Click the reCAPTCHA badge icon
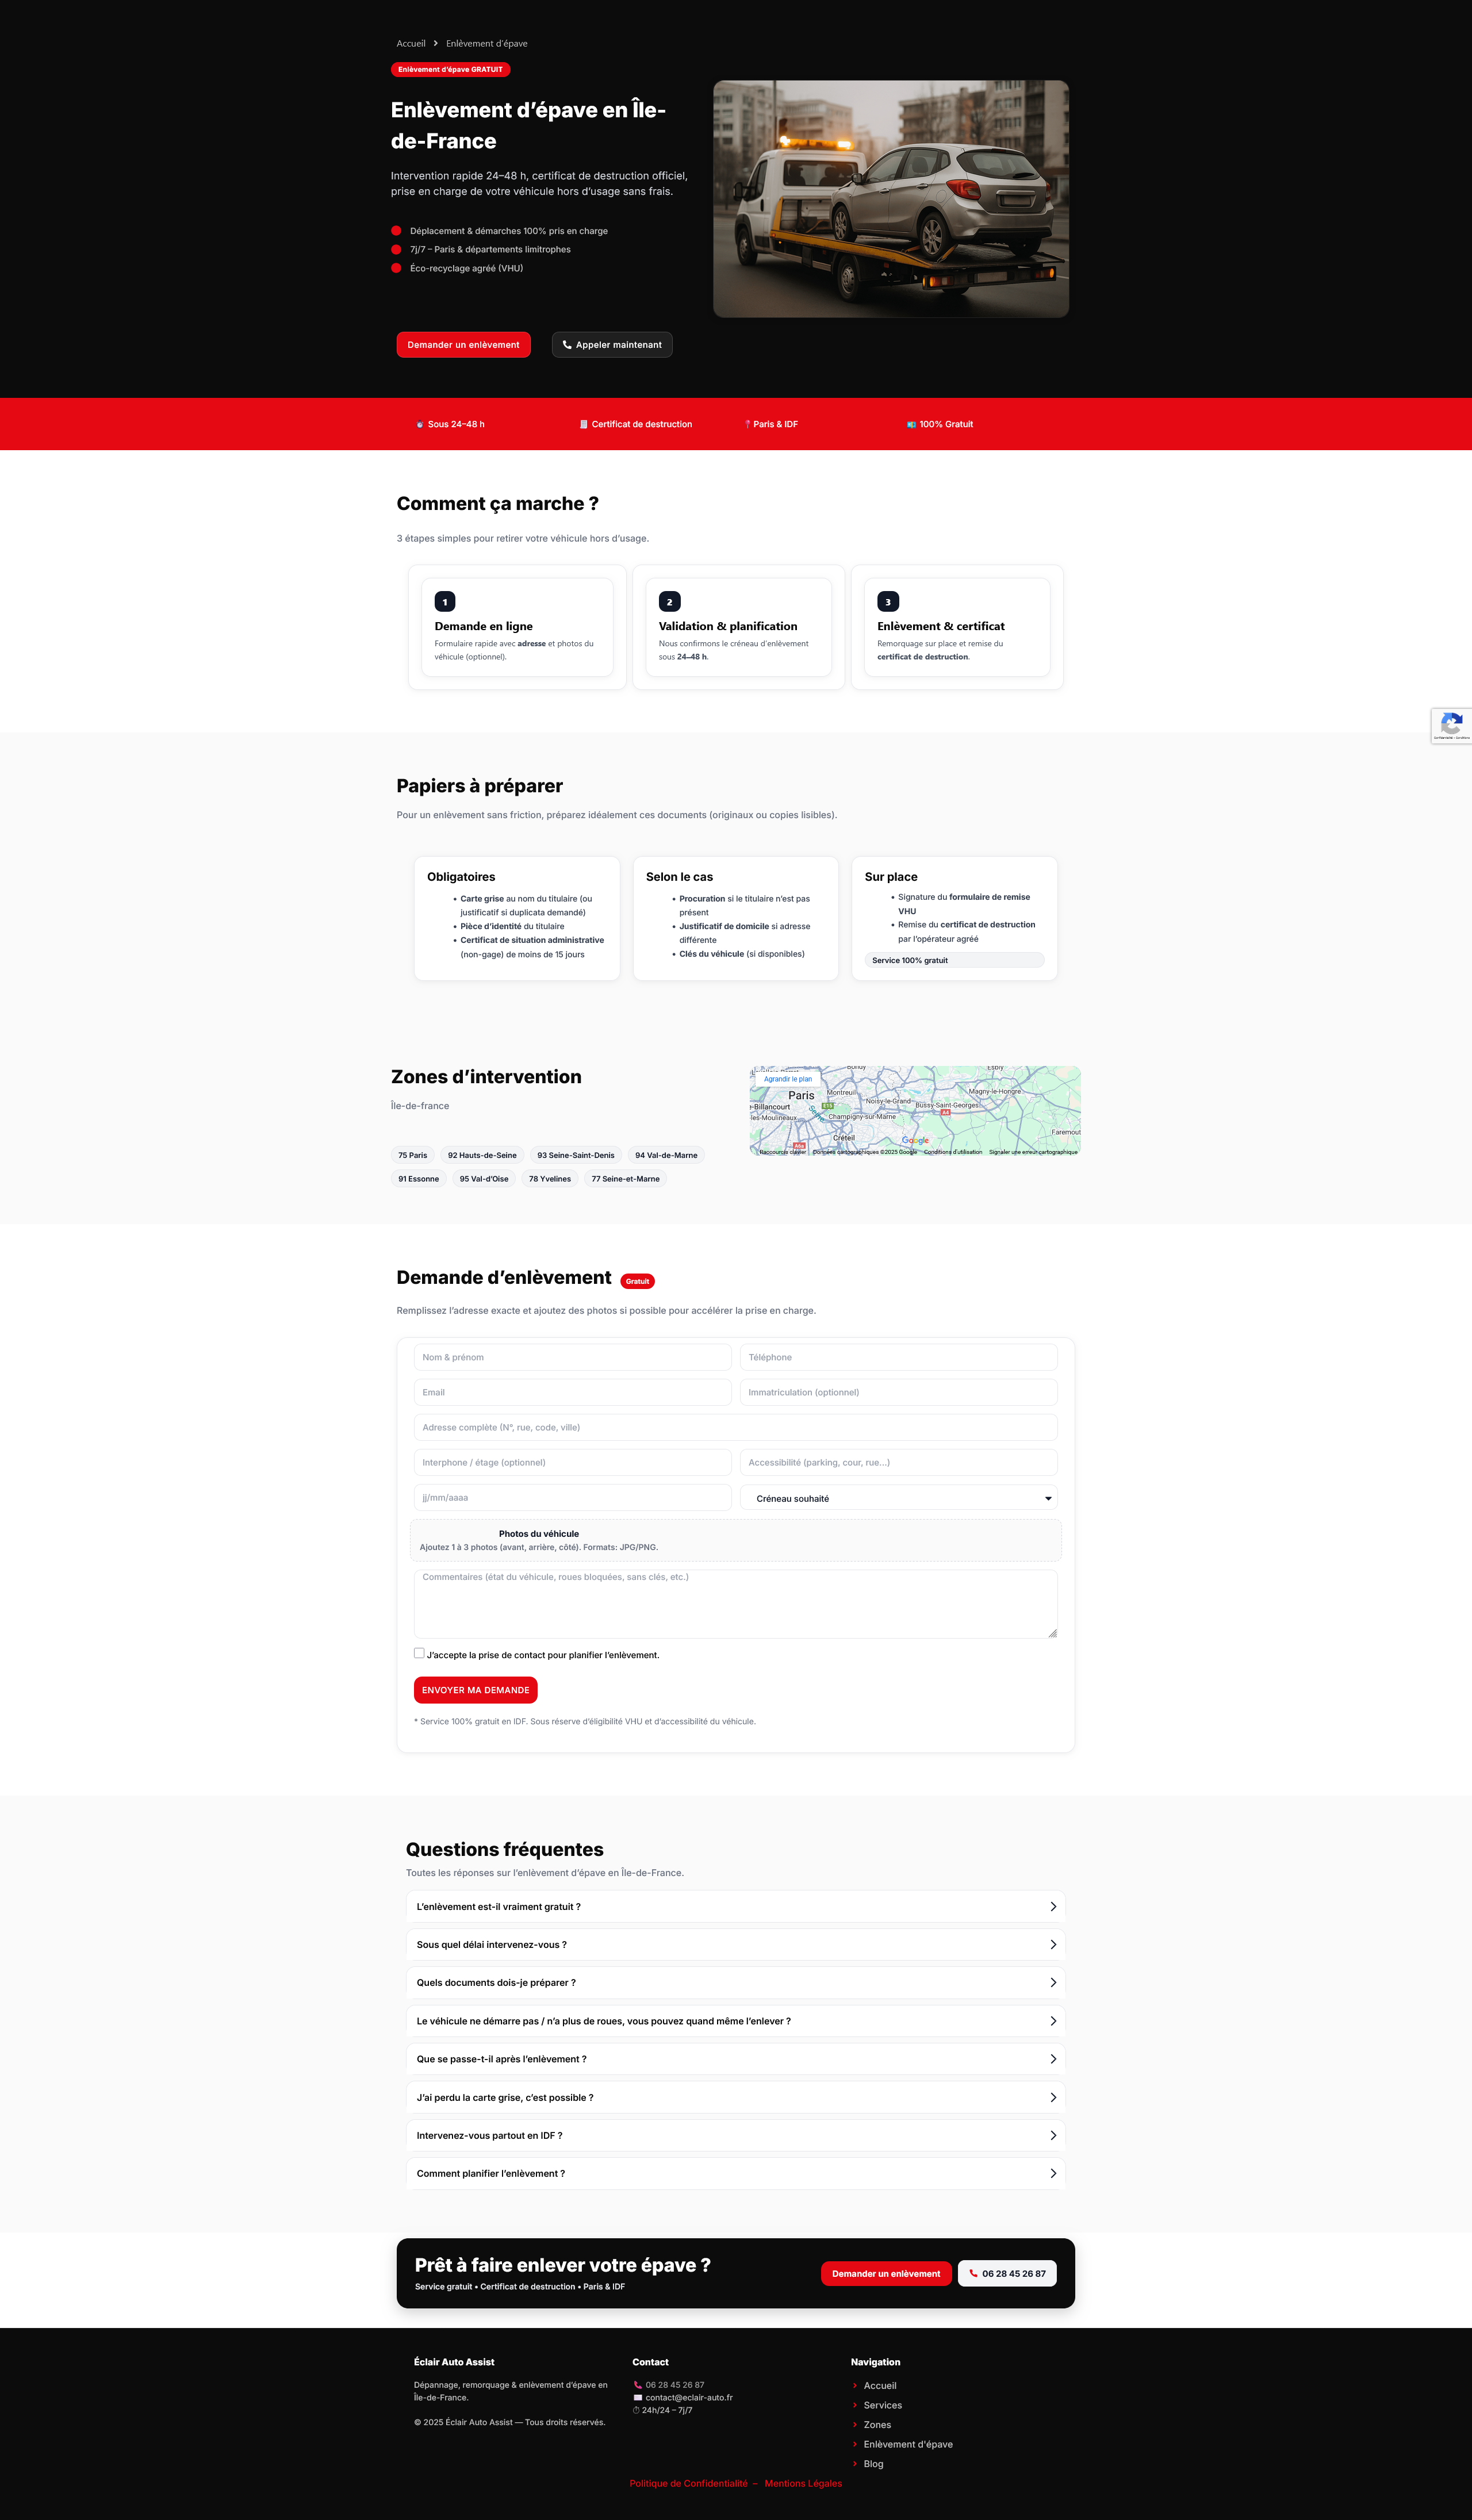 pyautogui.click(x=1452, y=724)
